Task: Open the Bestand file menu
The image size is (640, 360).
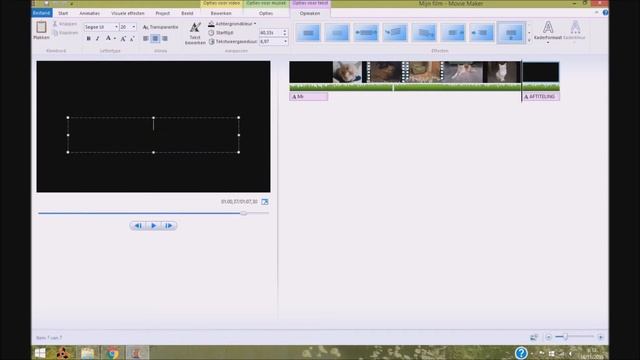Action: [42, 13]
